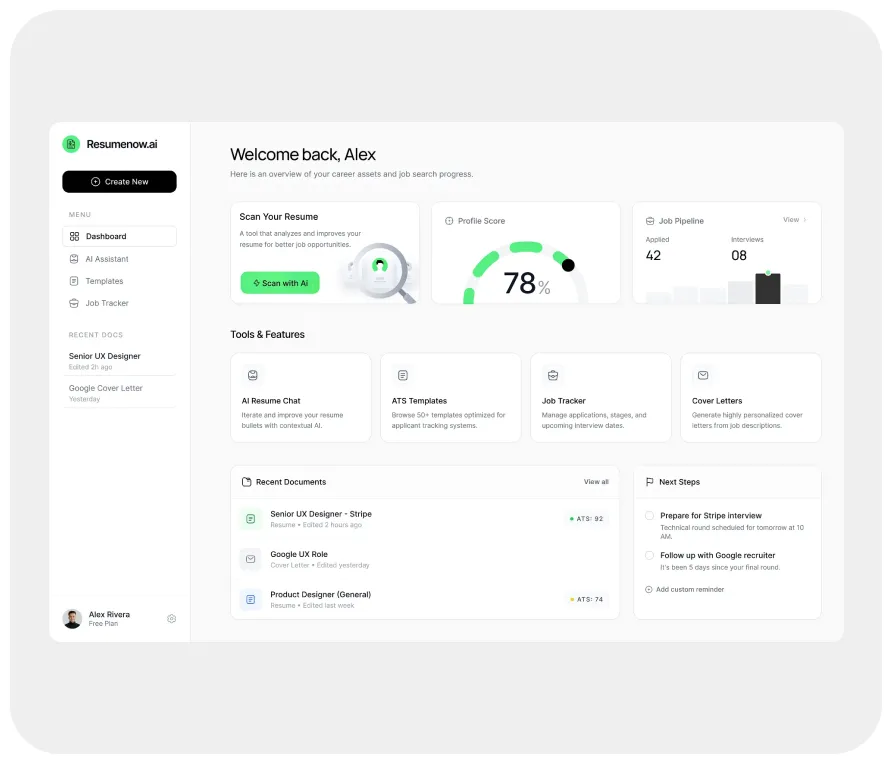Viewport: 892px width, 764px height.
Task: Open settings gear next to Alex Rivera
Action: coord(171,619)
